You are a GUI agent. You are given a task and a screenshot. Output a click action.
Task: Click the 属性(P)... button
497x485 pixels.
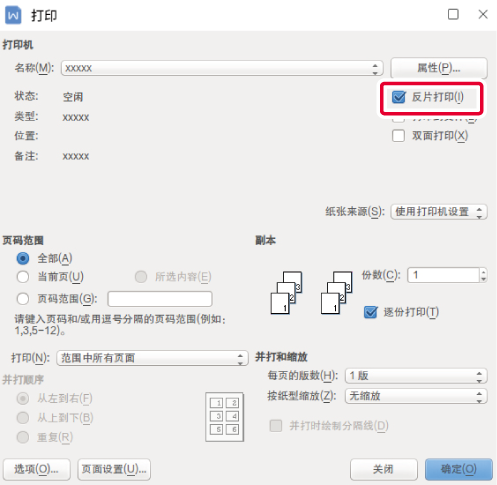coord(439,68)
